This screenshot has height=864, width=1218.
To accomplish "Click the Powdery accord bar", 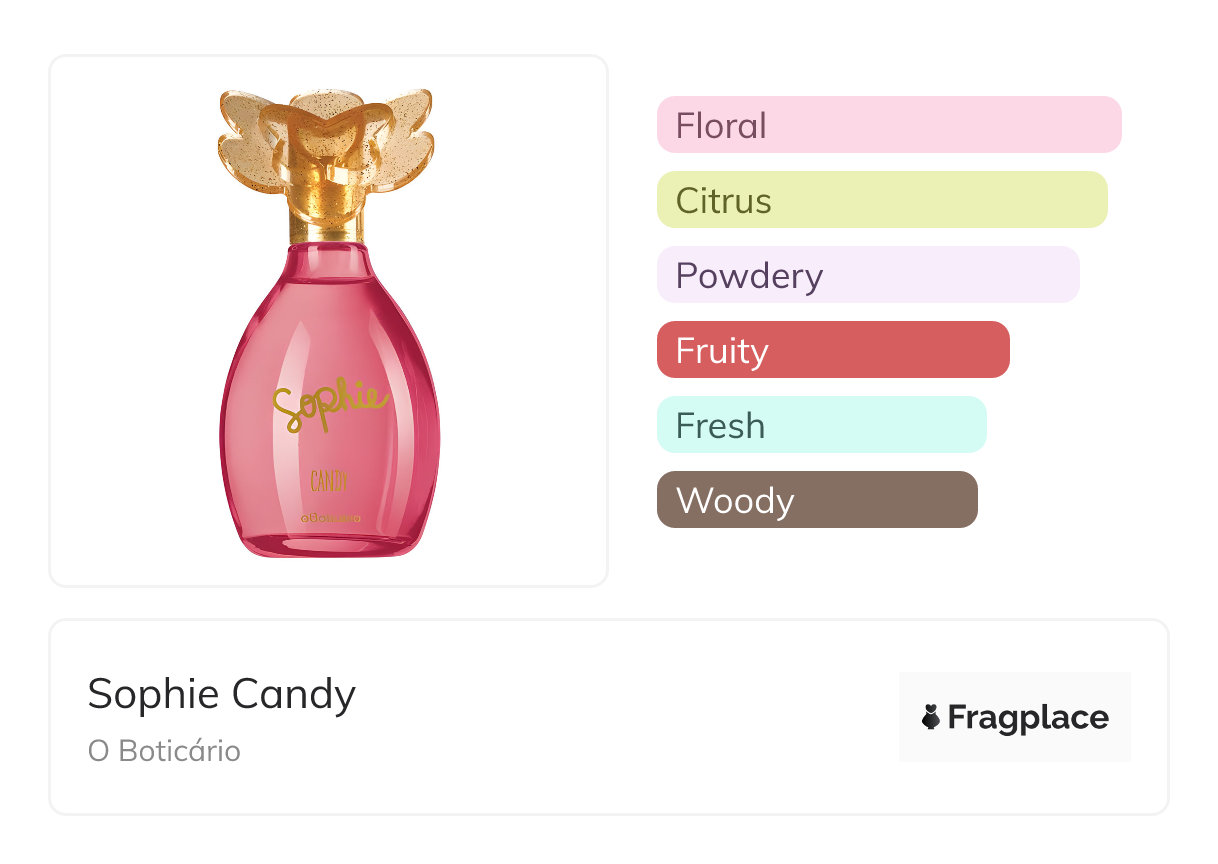I will coord(867,275).
